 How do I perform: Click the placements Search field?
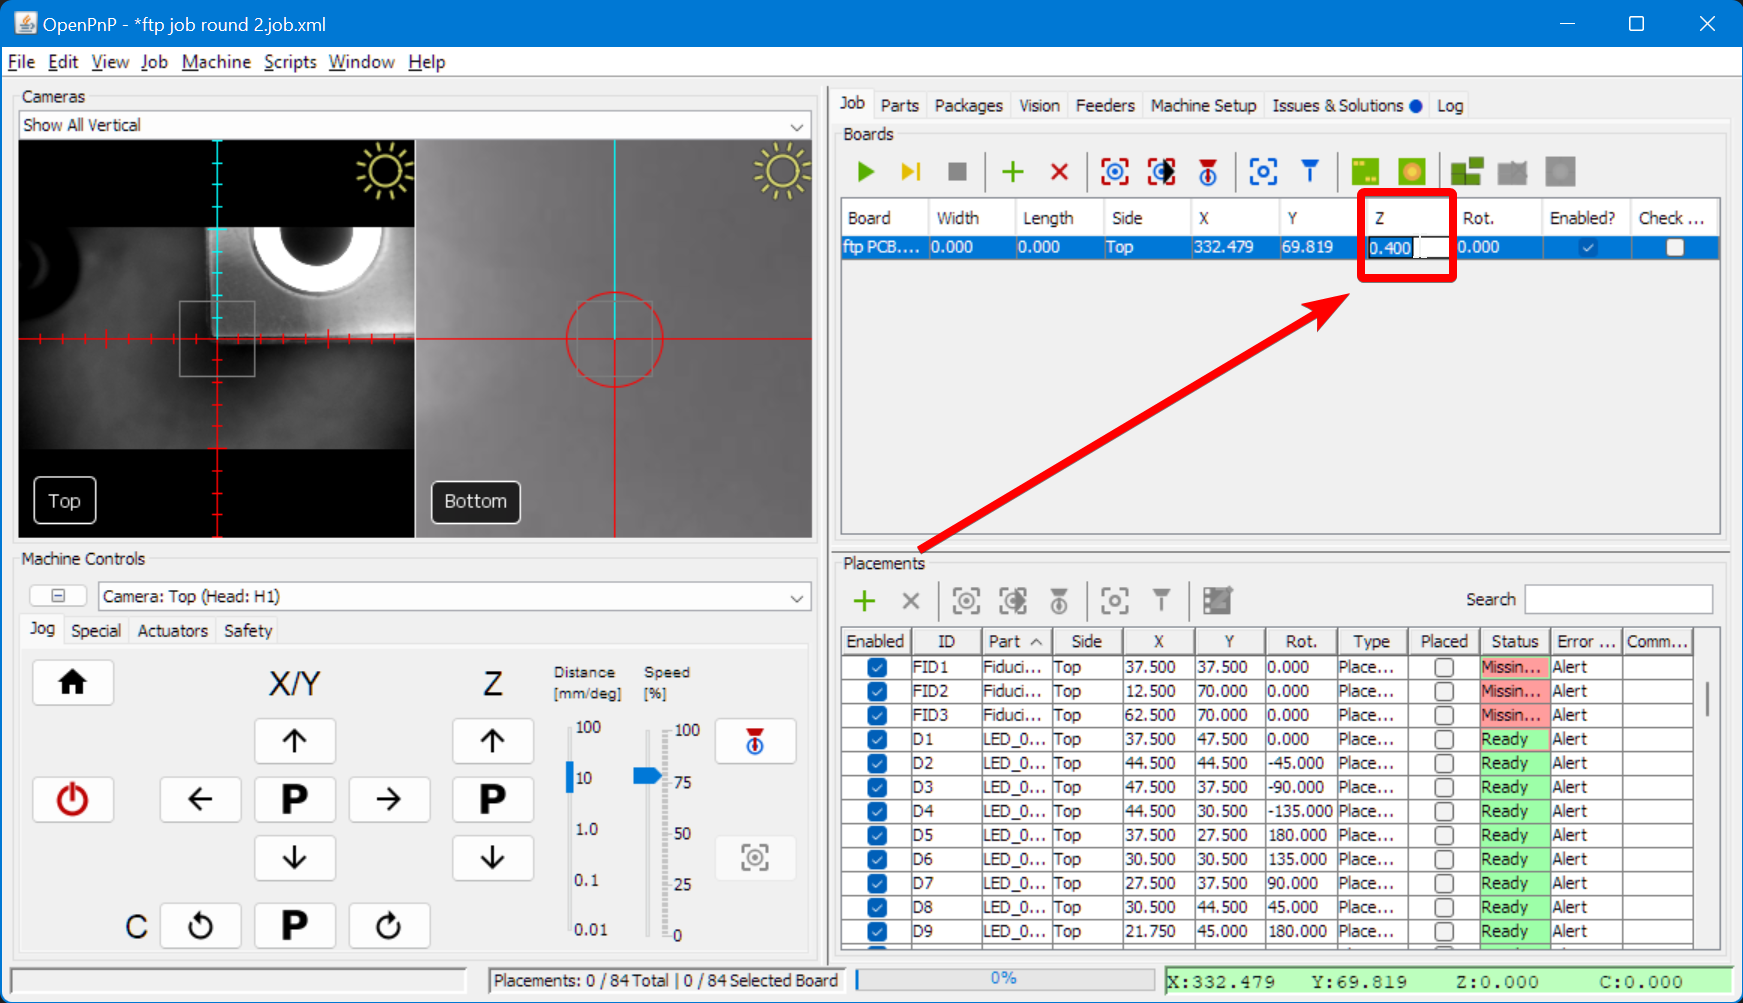(x=1617, y=600)
